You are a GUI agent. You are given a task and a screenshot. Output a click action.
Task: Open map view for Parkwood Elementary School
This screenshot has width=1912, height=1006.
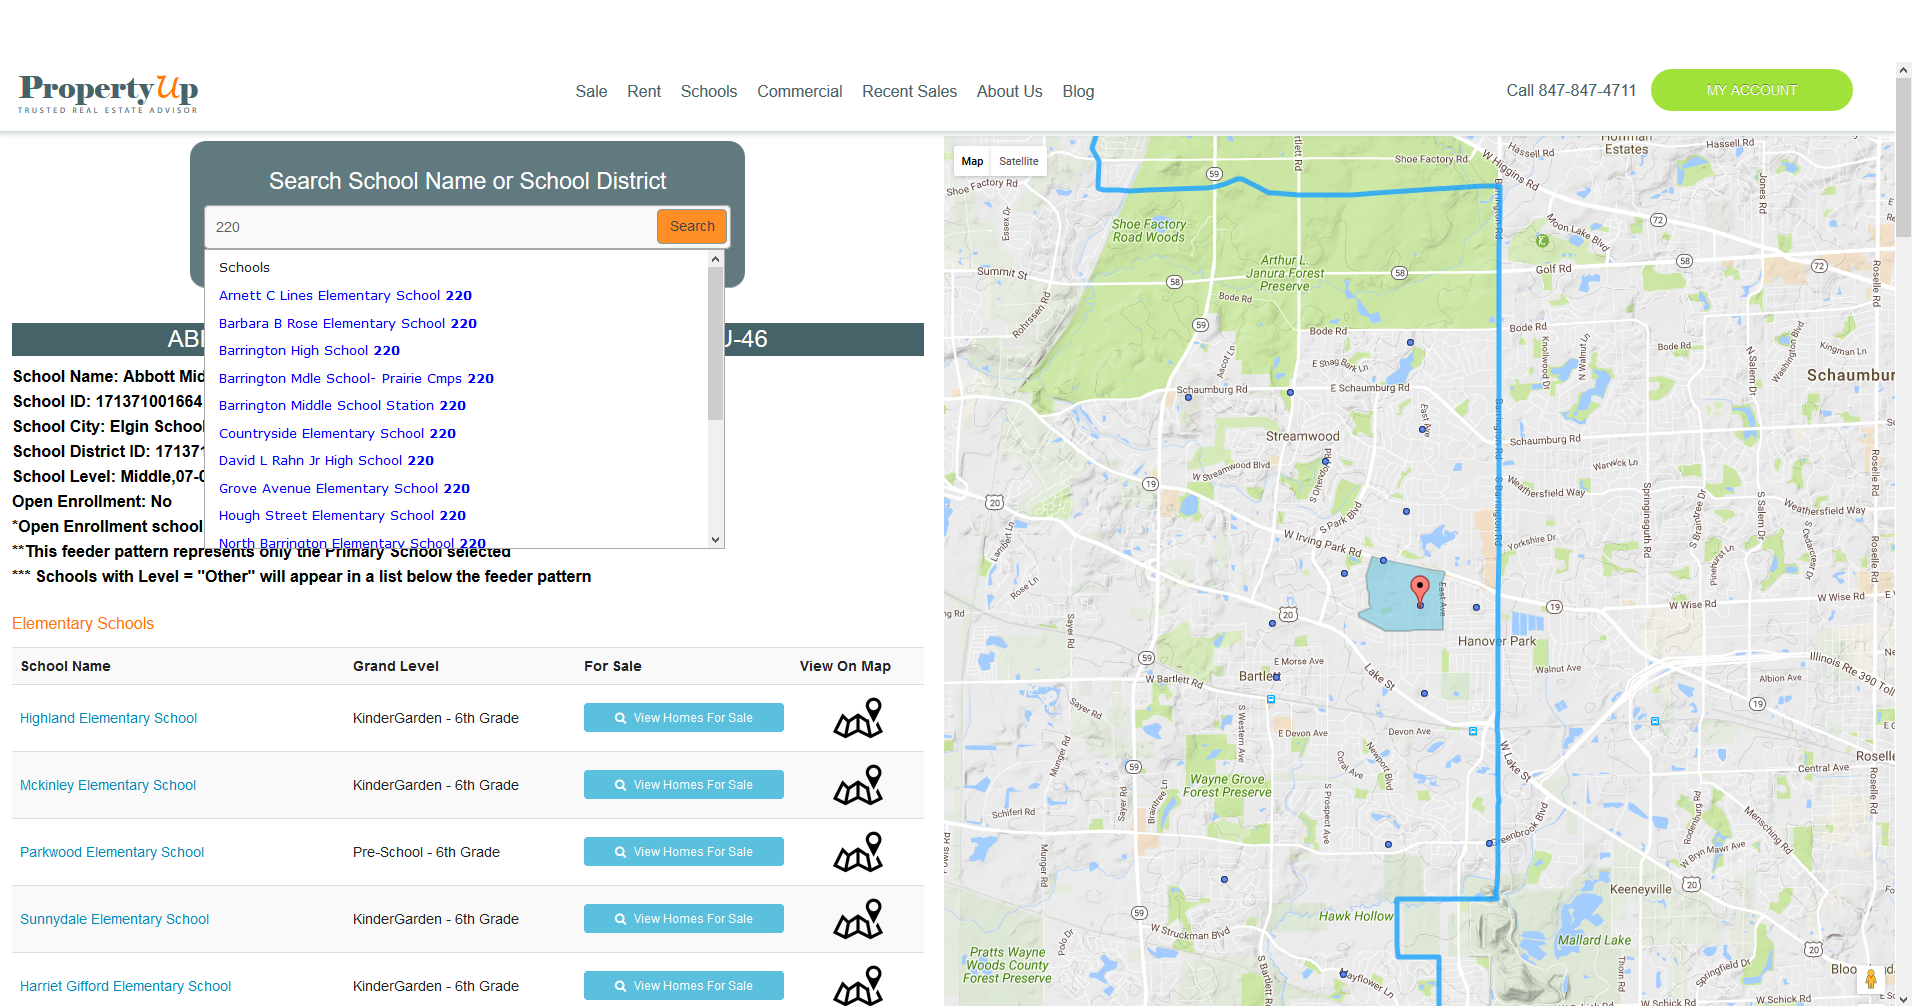click(858, 852)
